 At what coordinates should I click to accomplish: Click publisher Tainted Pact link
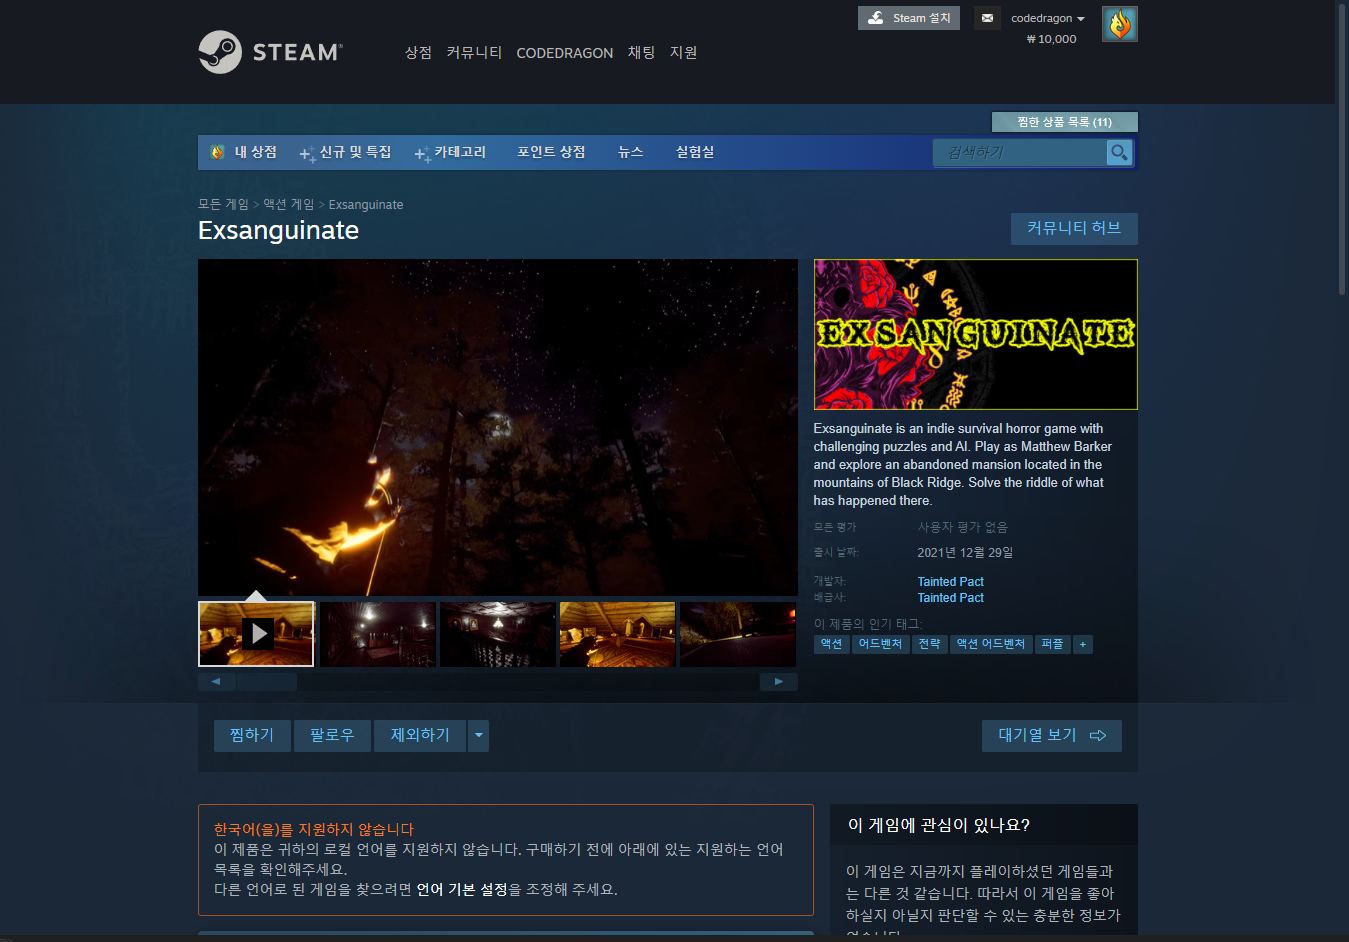(950, 598)
